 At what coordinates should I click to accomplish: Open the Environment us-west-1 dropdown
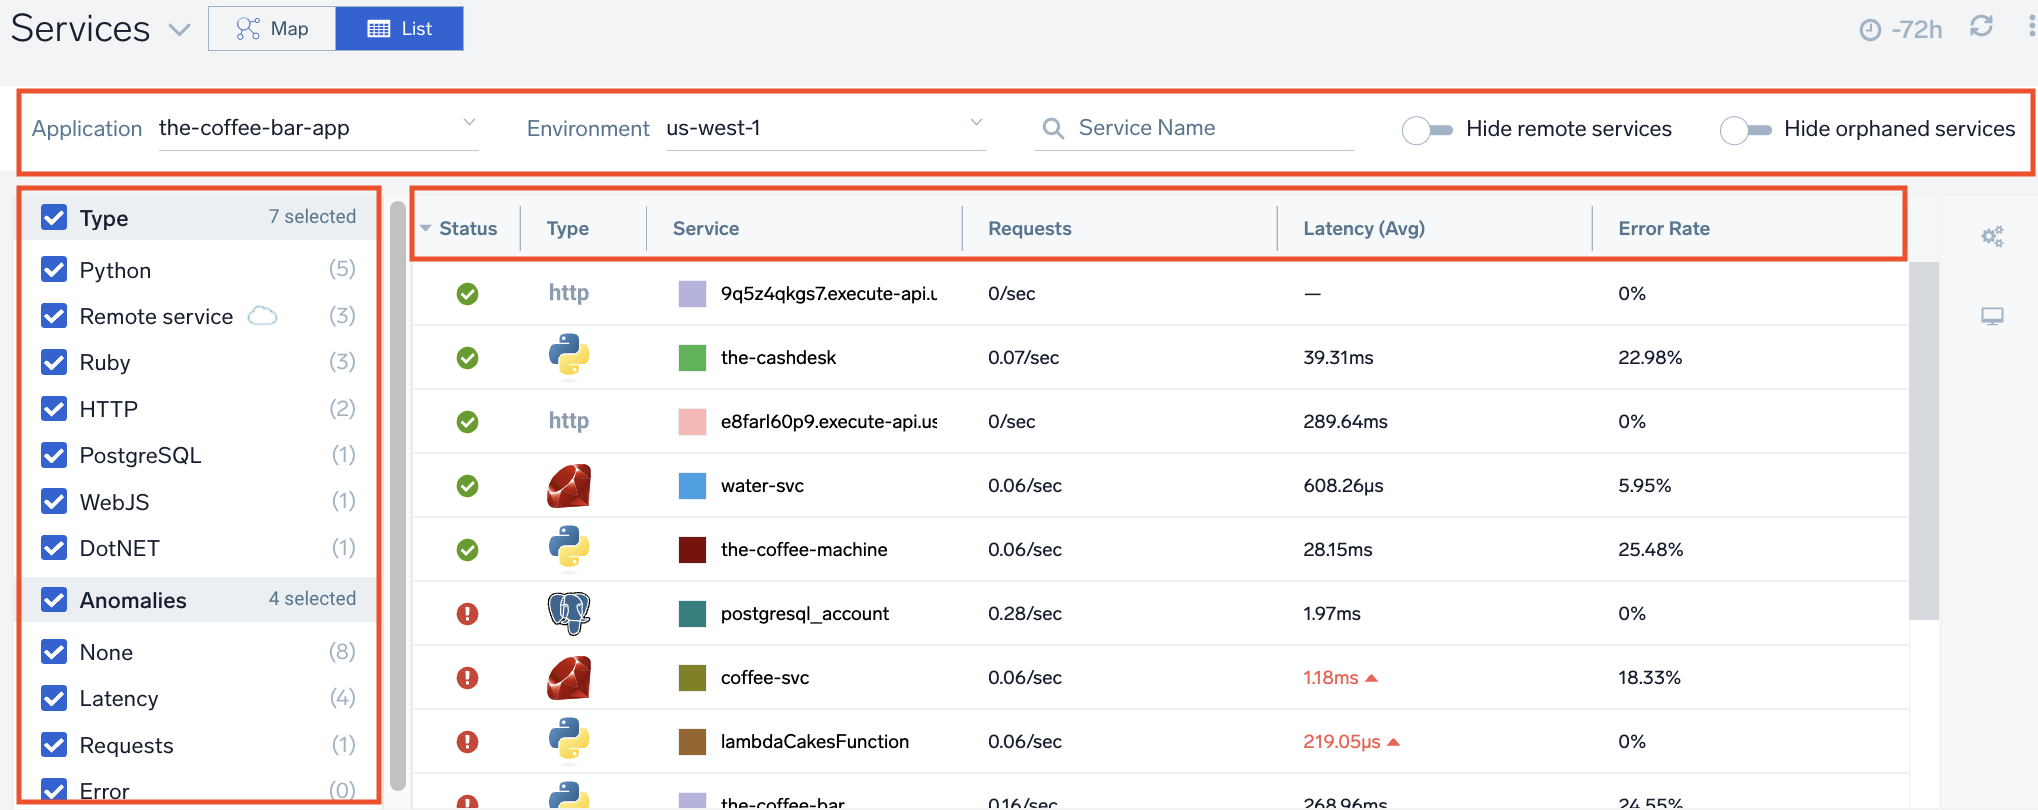(825, 128)
